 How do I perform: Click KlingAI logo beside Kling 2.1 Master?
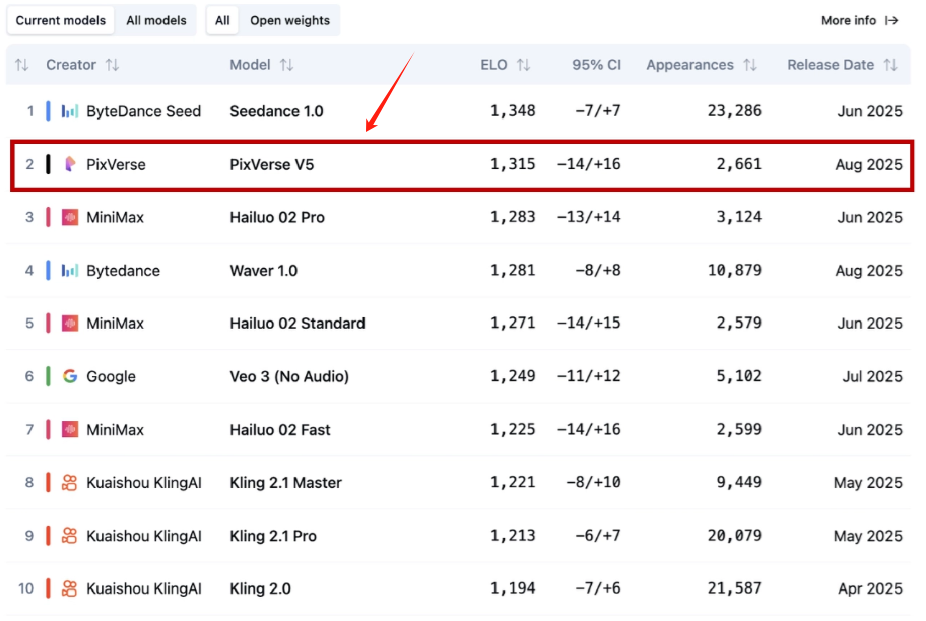pos(70,483)
